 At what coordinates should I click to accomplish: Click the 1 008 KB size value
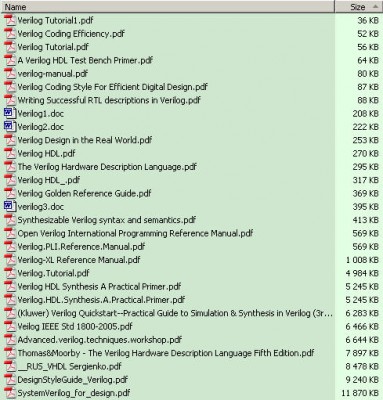click(x=362, y=260)
